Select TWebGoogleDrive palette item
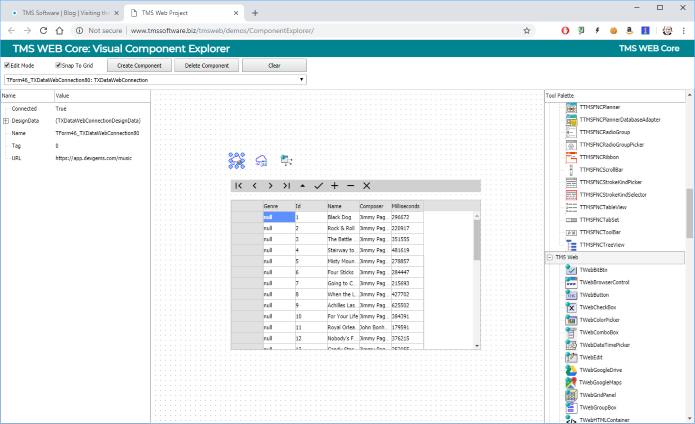The width and height of the screenshot is (695, 424). (601, 370)
